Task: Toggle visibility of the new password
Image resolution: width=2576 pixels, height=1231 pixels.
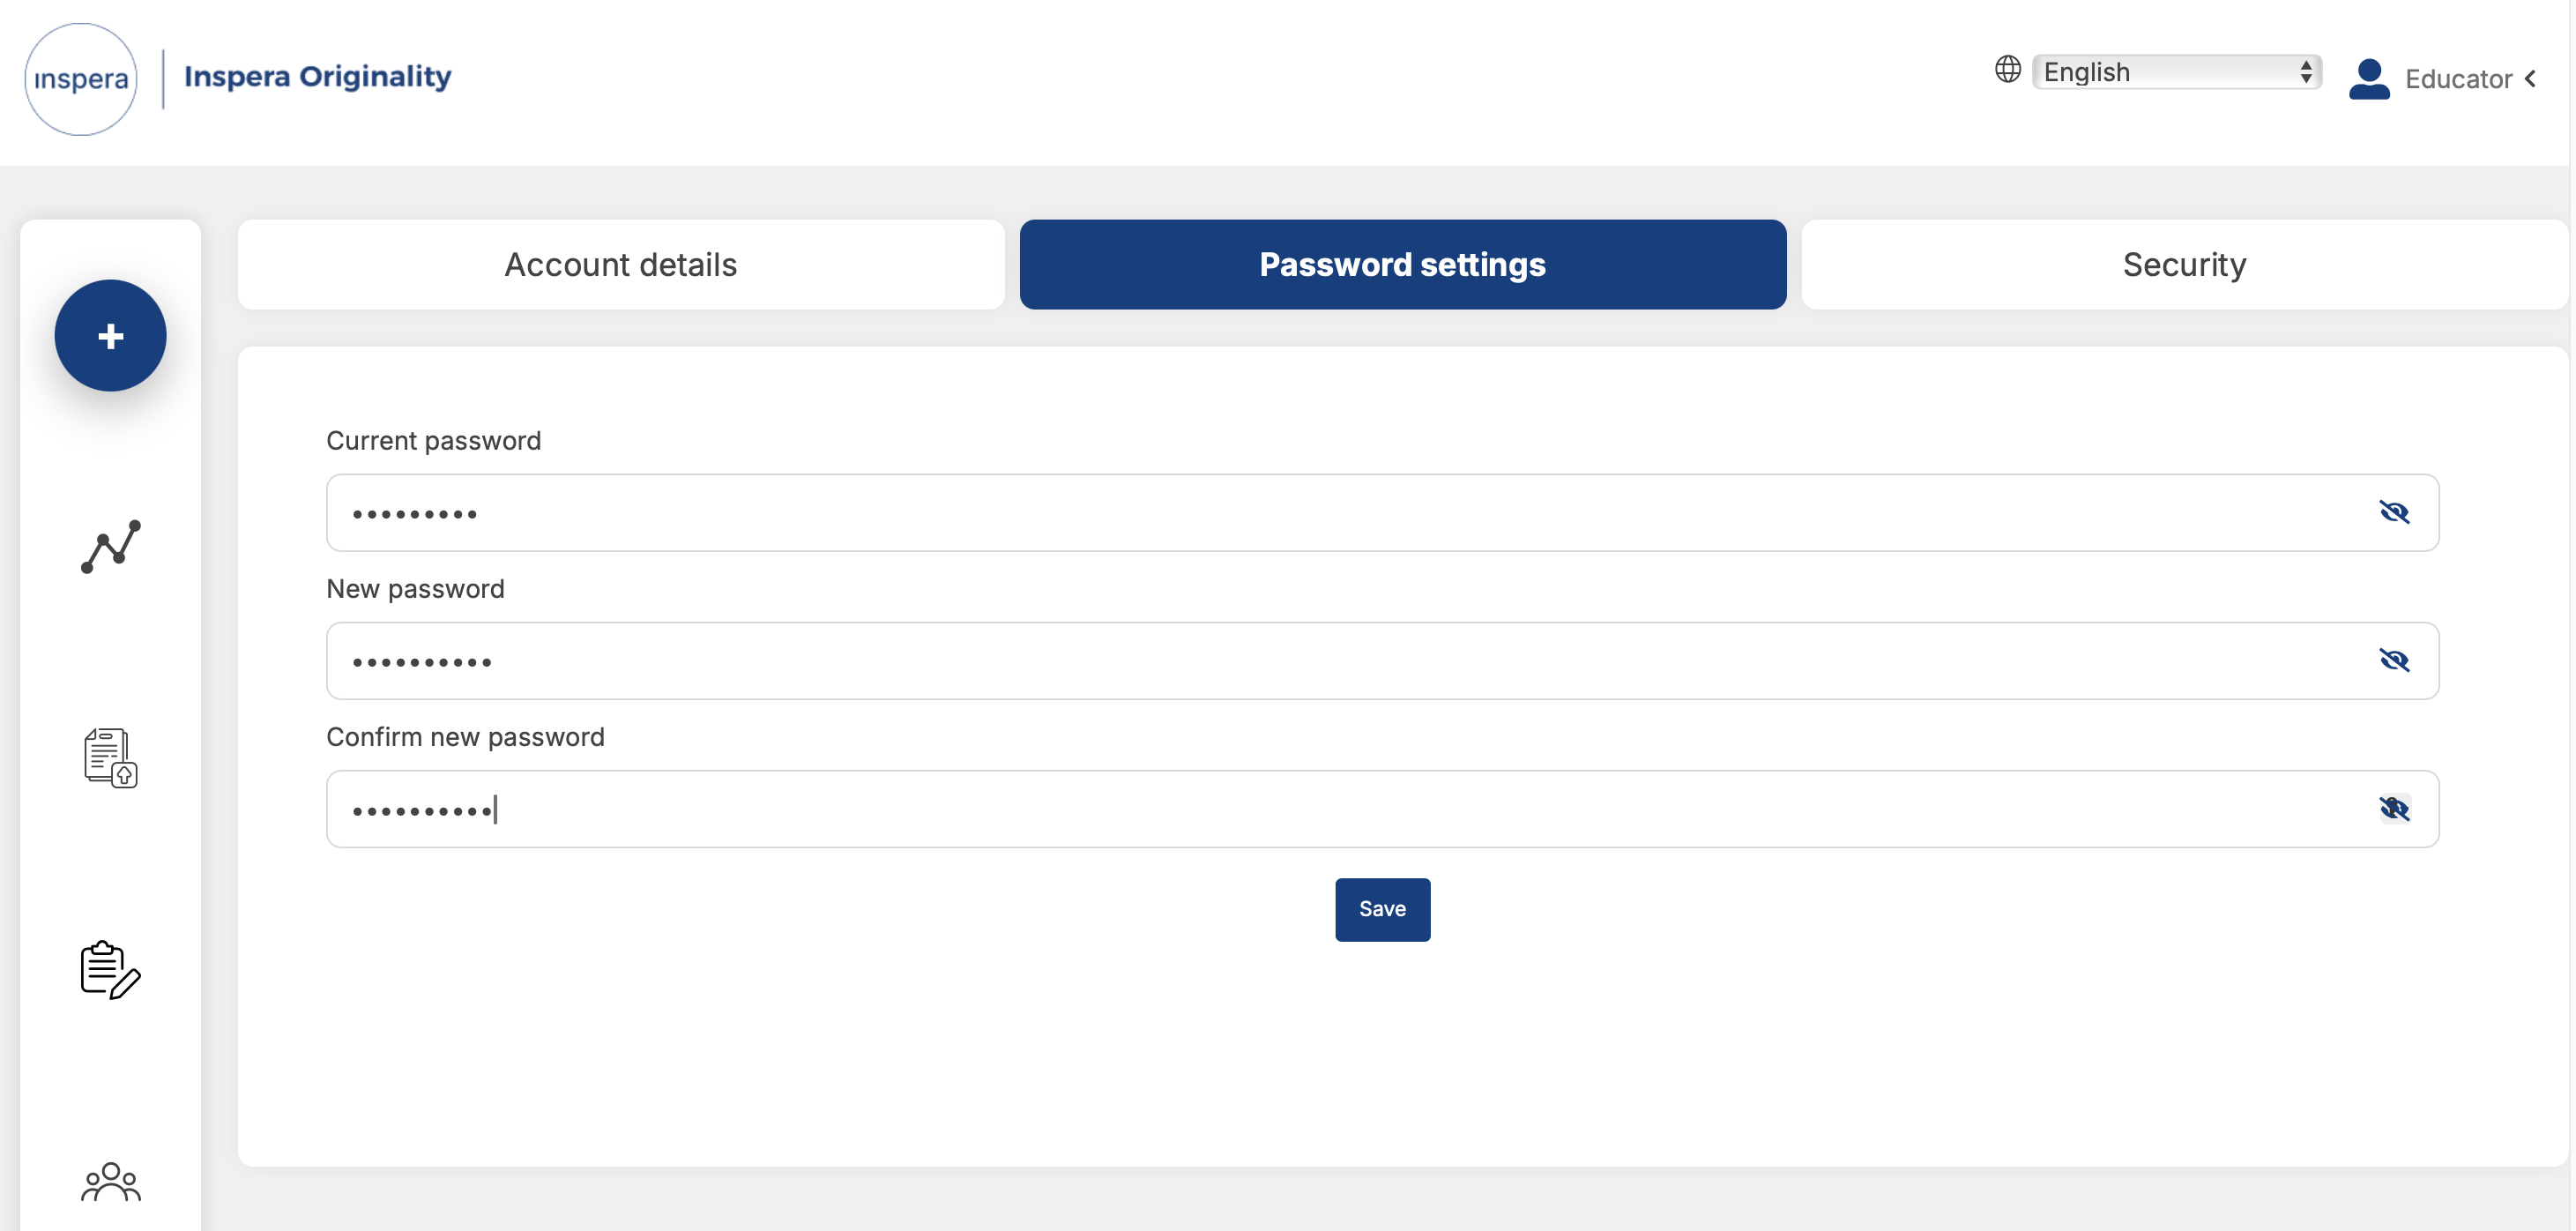Action: pos(2393,660)
